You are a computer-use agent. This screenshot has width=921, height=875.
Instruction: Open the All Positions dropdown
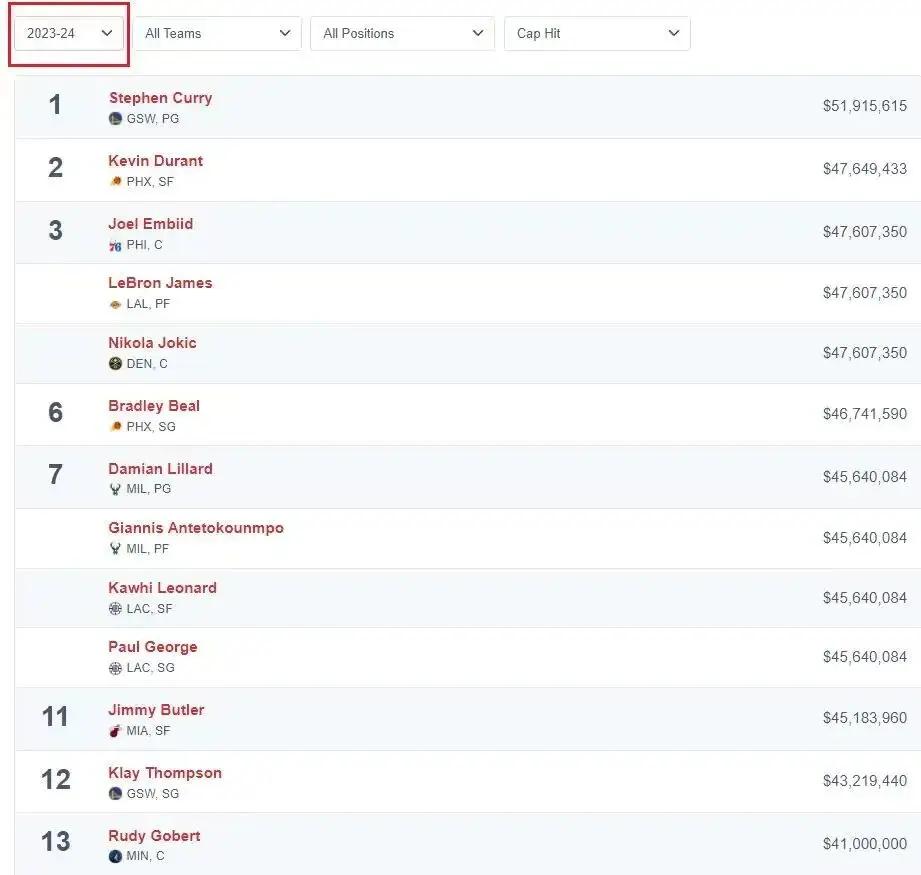click(402, 33)
